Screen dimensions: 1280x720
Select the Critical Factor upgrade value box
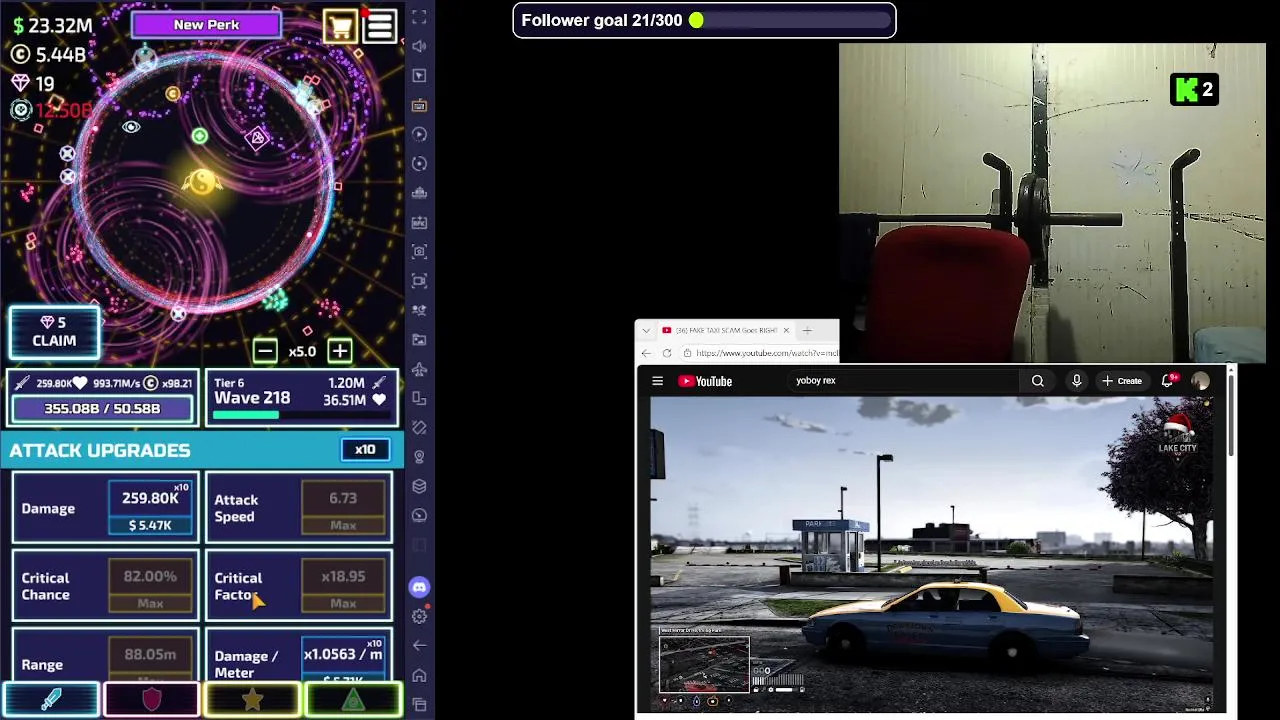(x=343, y=586)
